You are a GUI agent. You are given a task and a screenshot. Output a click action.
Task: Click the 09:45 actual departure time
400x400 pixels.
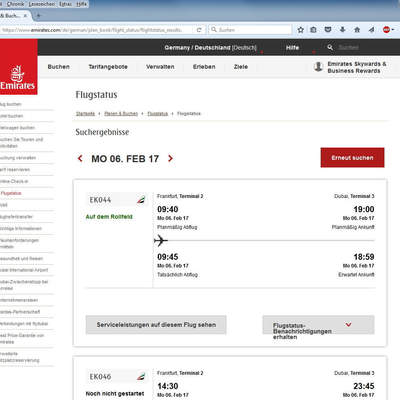[168, 257]
